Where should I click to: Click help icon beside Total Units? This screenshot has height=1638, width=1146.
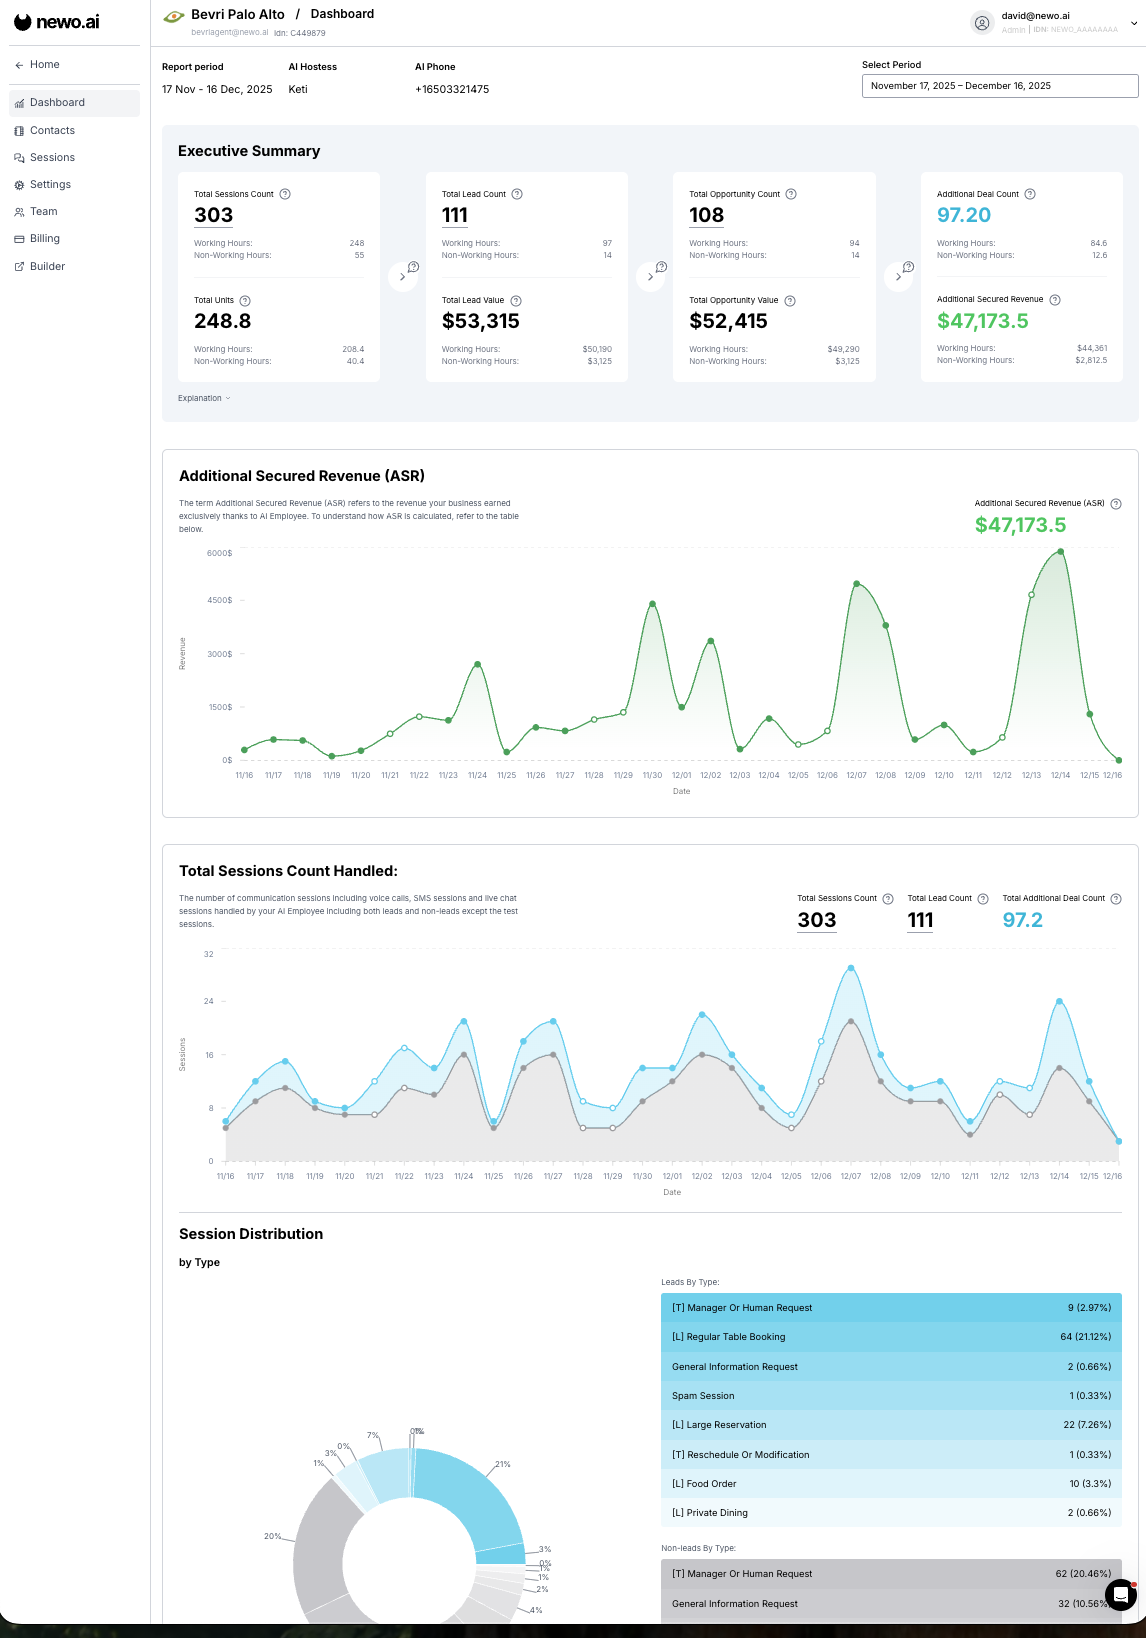tap(245, 301)
